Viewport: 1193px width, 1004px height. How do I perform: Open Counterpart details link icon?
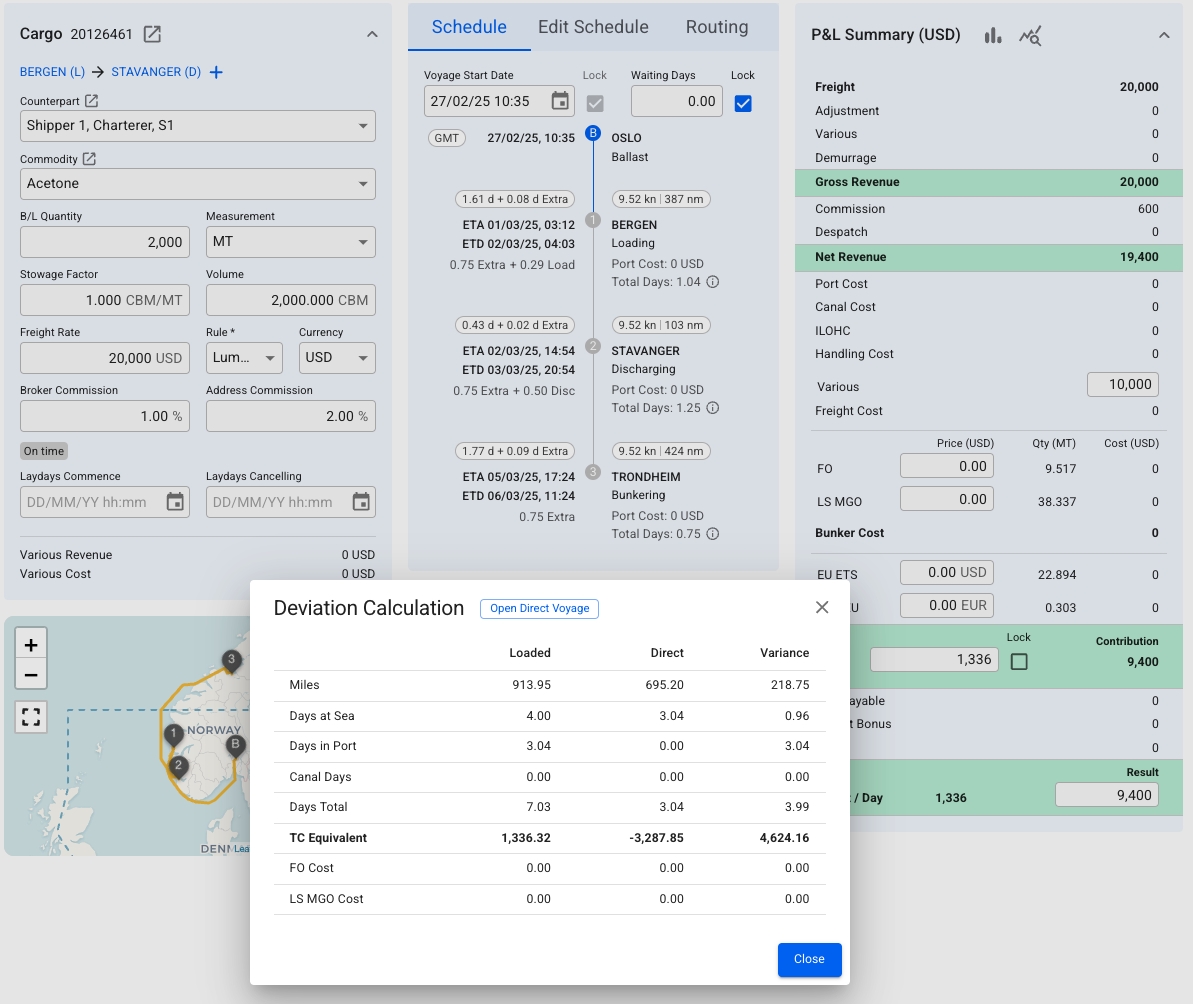[91, 101]
